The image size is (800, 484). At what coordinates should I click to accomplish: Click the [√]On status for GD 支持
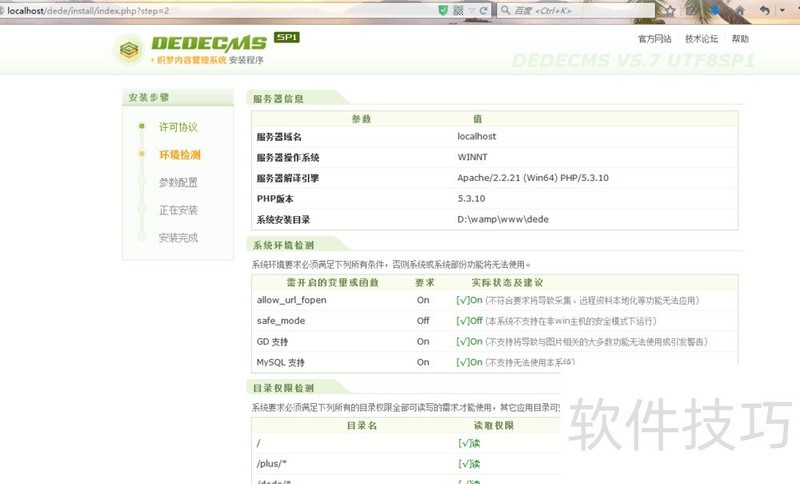[x=469, y=342]
